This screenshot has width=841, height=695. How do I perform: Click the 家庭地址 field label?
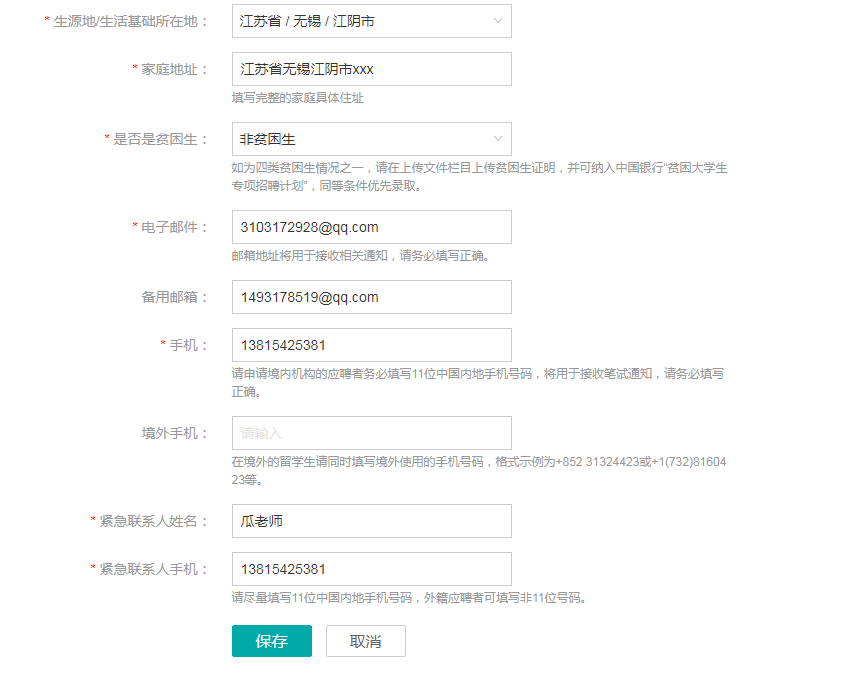click(x=174, y=69)
